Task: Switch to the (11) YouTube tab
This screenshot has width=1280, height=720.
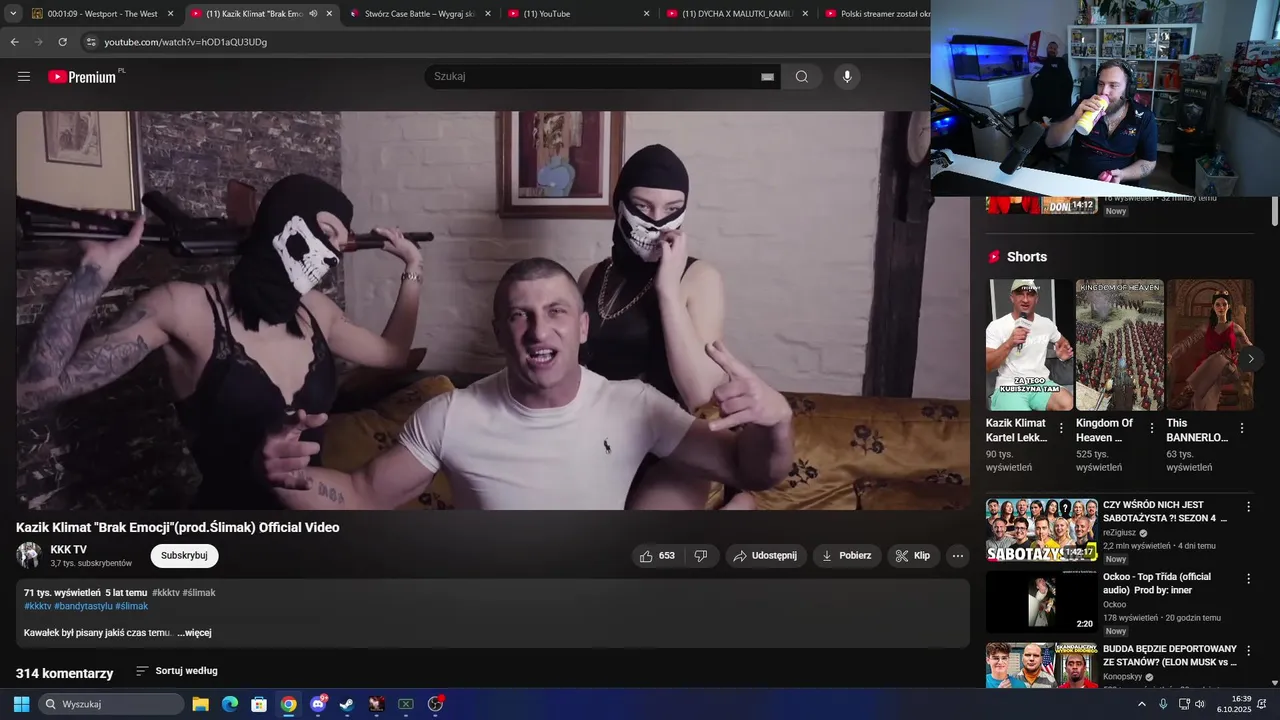Action: 578,14
